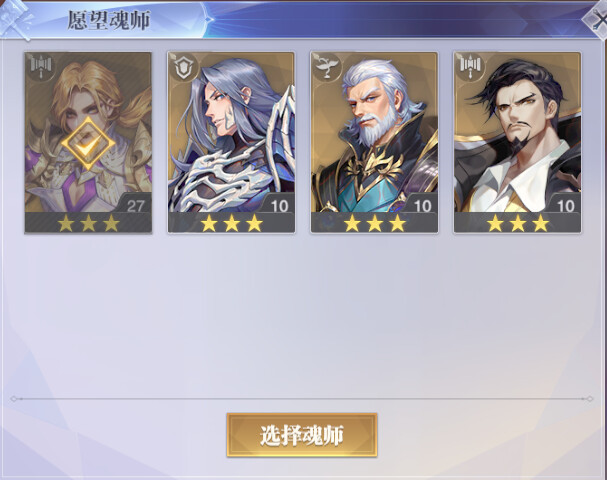Close the 愿望魂师 dialog
Image resolution: width=607 pixels, height=480 pixels.
tap(598, 19)
